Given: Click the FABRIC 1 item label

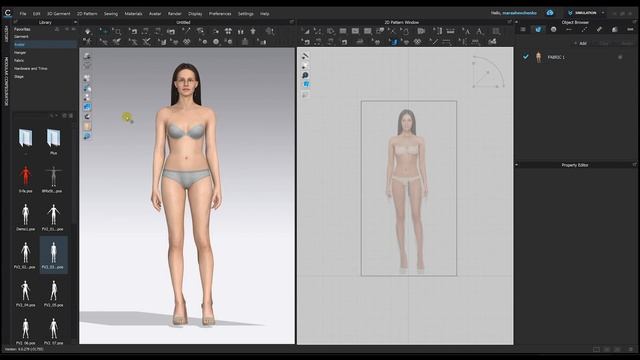Looking at the screenshot, I should (556, 58).
